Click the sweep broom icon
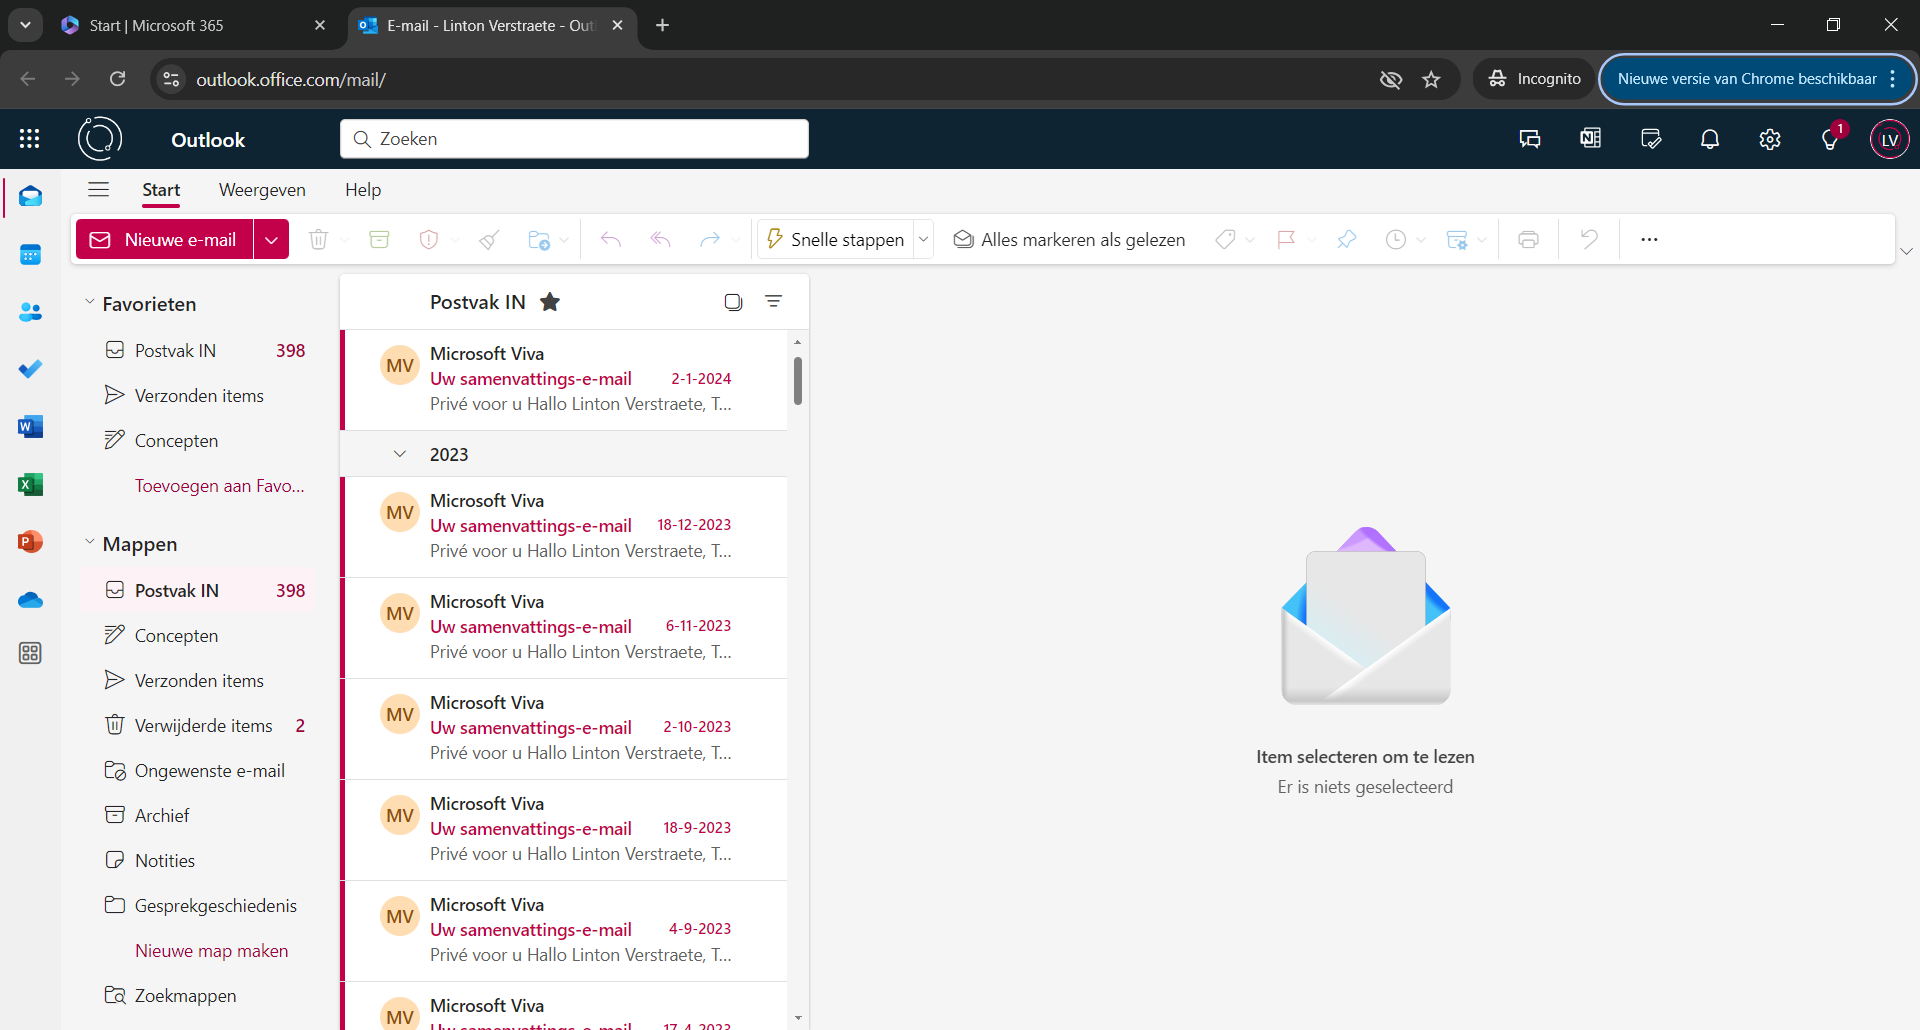Viewport: 1920px width, 1030px height. pyautogui.click(x=489, y=239)
